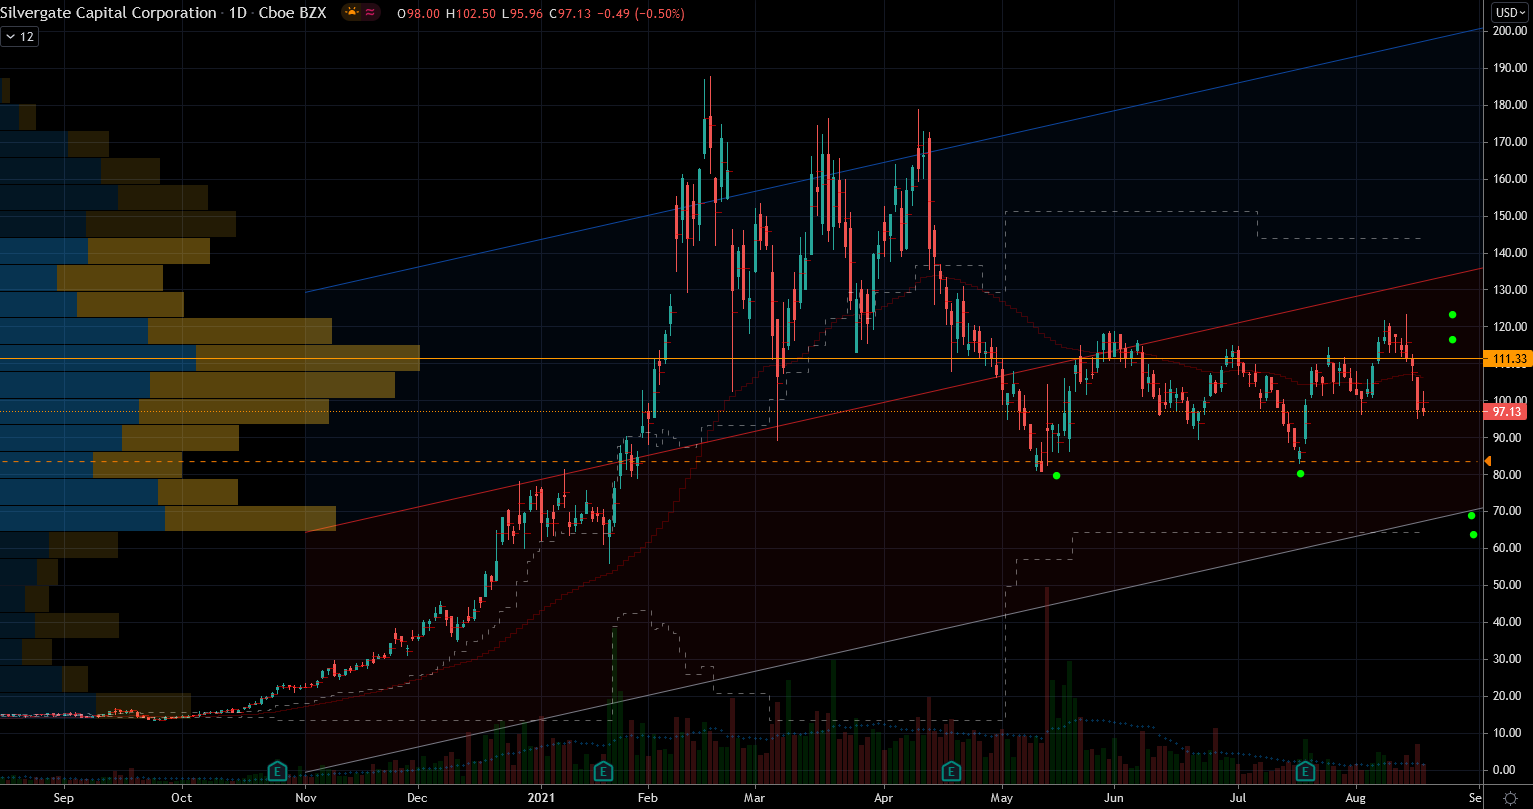Click the 150.00 price scale label
Image resolution: width=1533 pixels, height=809 pixels.
[1509, 216]
